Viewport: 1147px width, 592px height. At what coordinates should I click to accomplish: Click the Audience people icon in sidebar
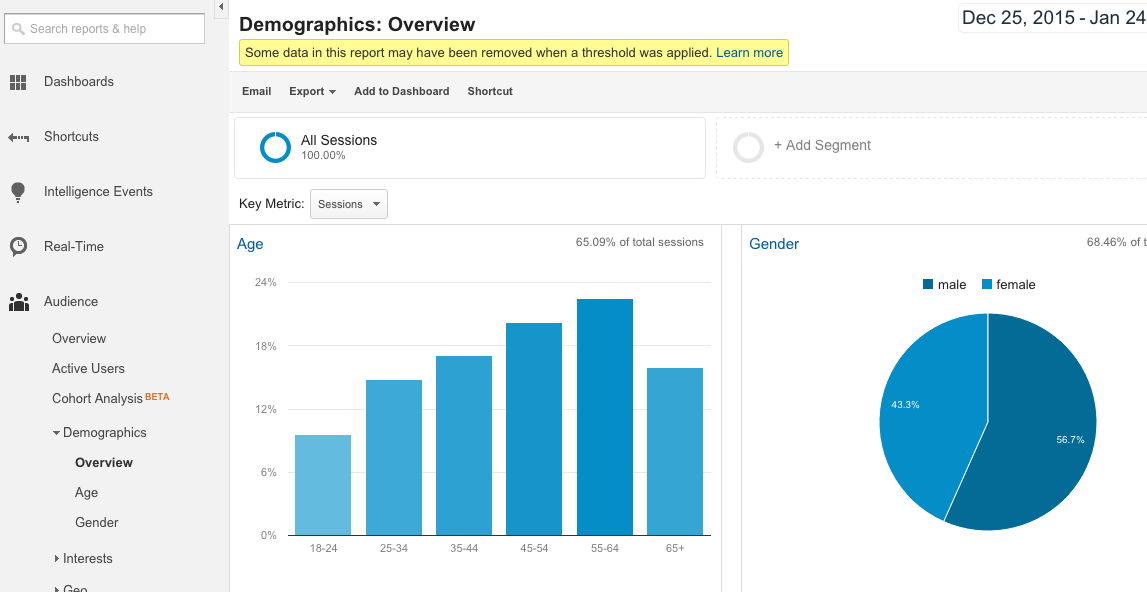coord(18,301)
